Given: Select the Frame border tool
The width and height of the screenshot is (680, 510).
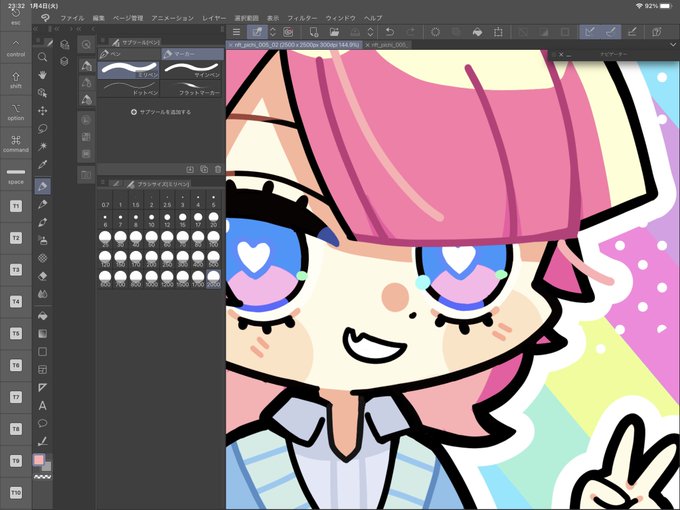Looking at the screenshot, I should 42,369.
